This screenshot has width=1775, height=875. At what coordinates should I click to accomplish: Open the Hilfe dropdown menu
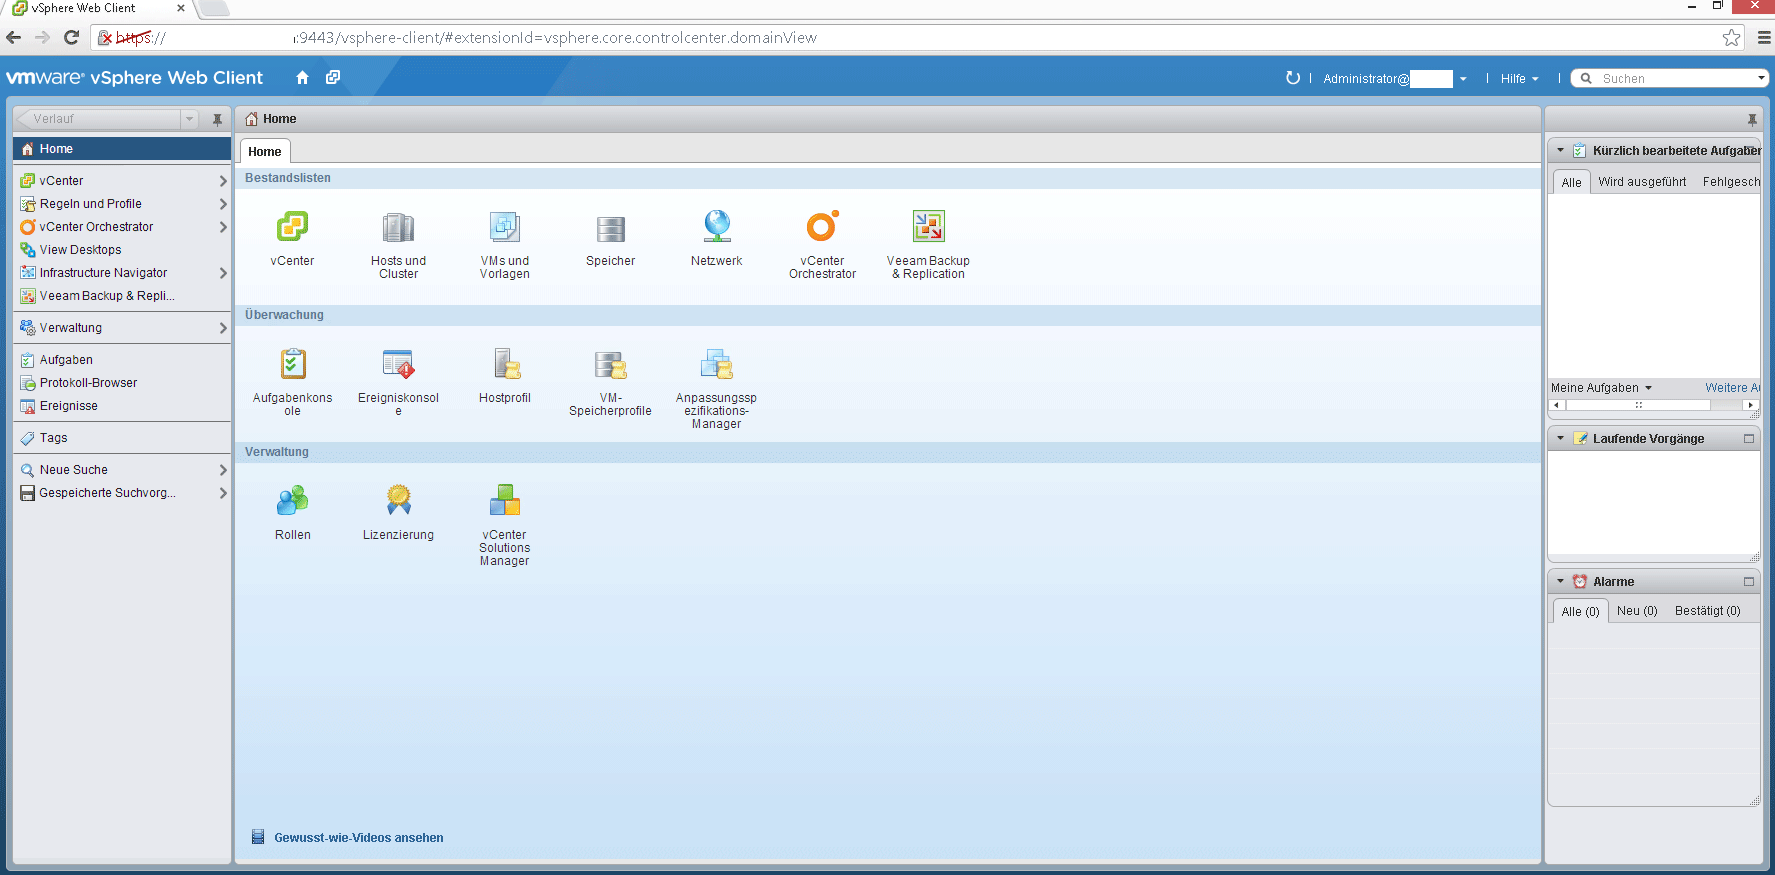point(1519,79)
